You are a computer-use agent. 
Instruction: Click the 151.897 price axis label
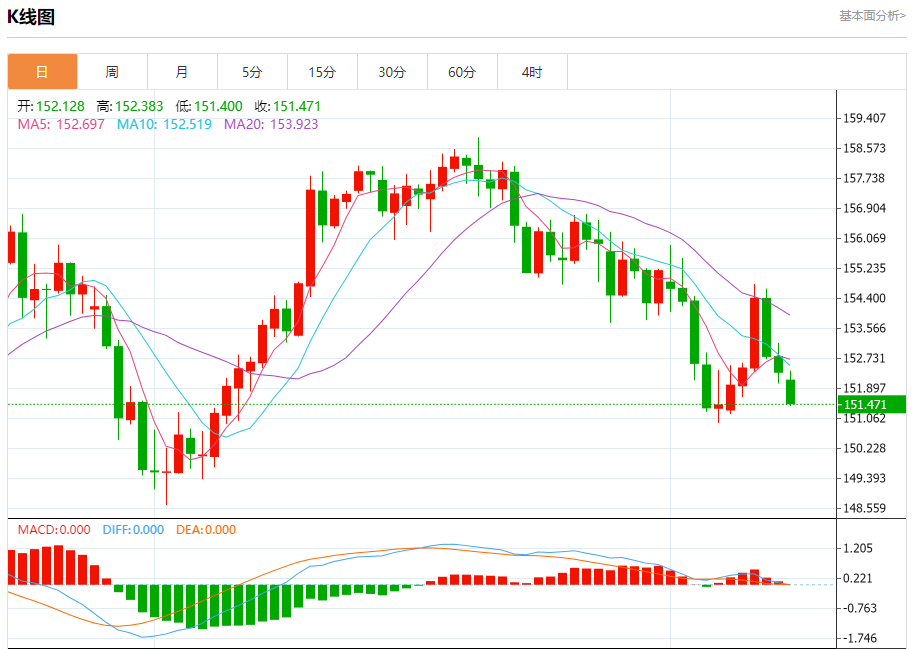coord(864,388)
